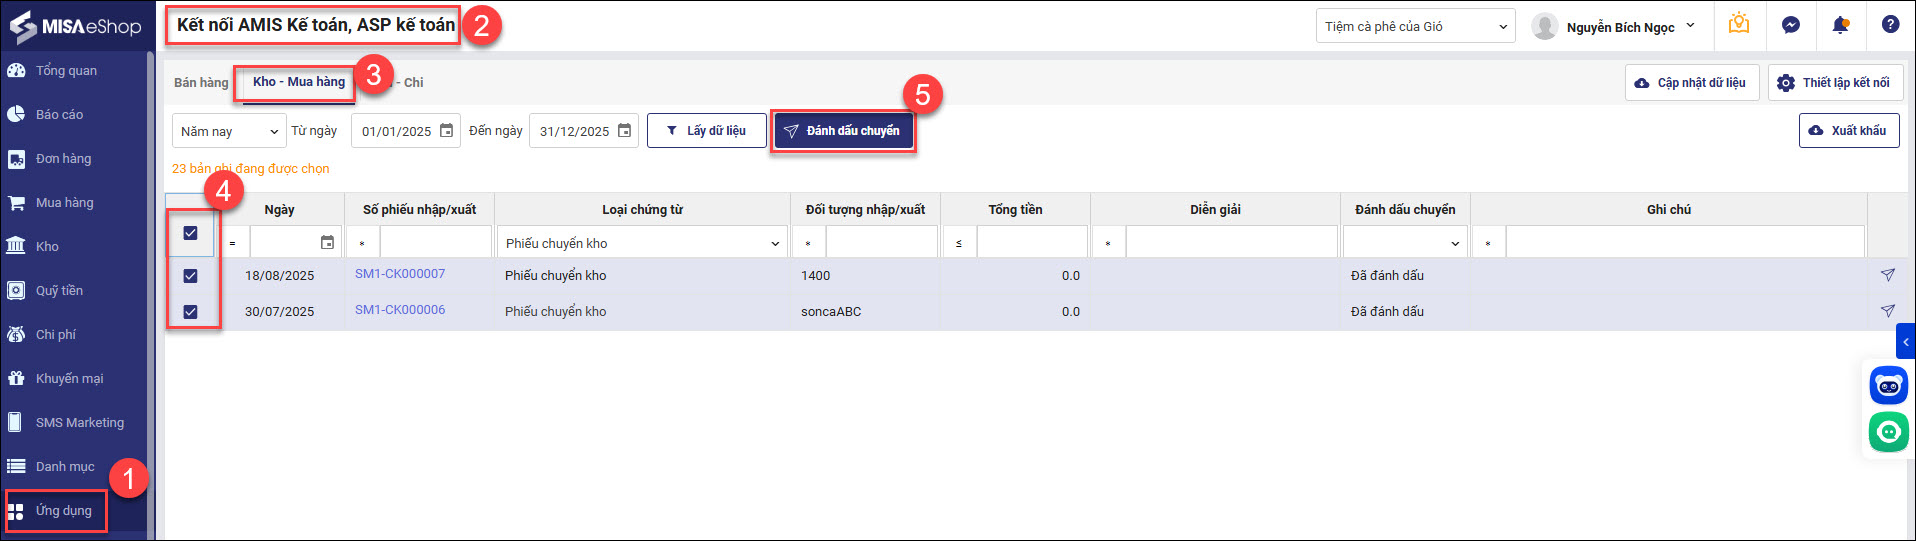Viewport: 1916px width, 541px height.
Task: Switch to the Bán hàng tab
Action: pyautogui.click(x=201, y=82)
